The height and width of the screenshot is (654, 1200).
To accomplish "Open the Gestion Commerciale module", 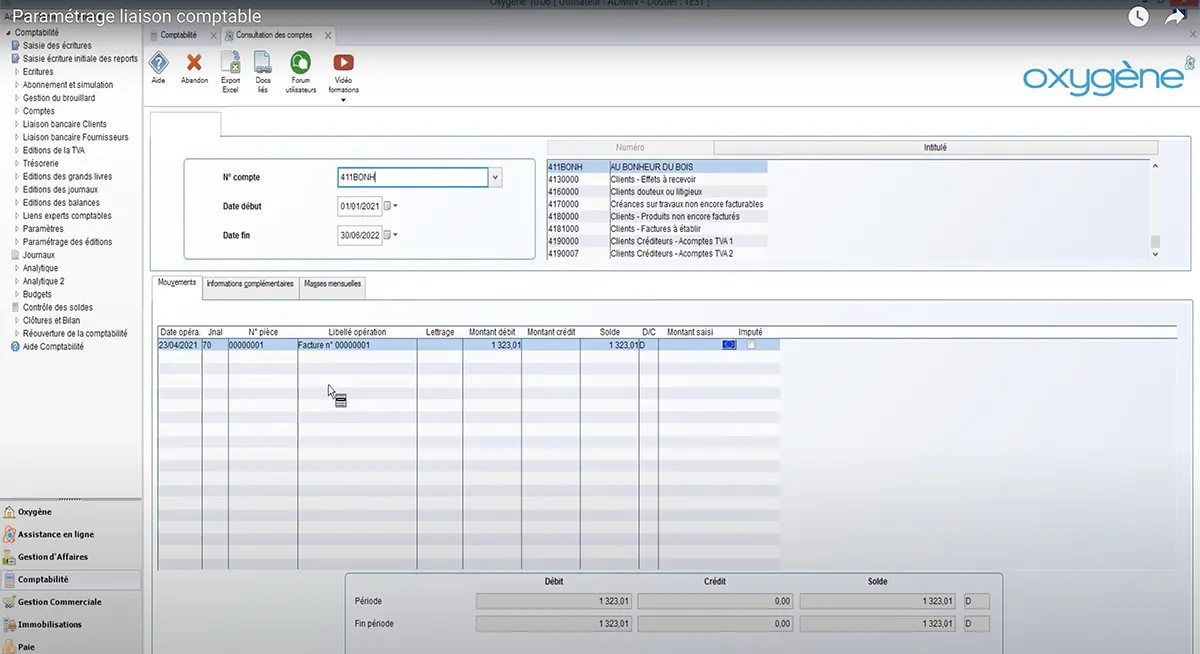I will (60, 602).
